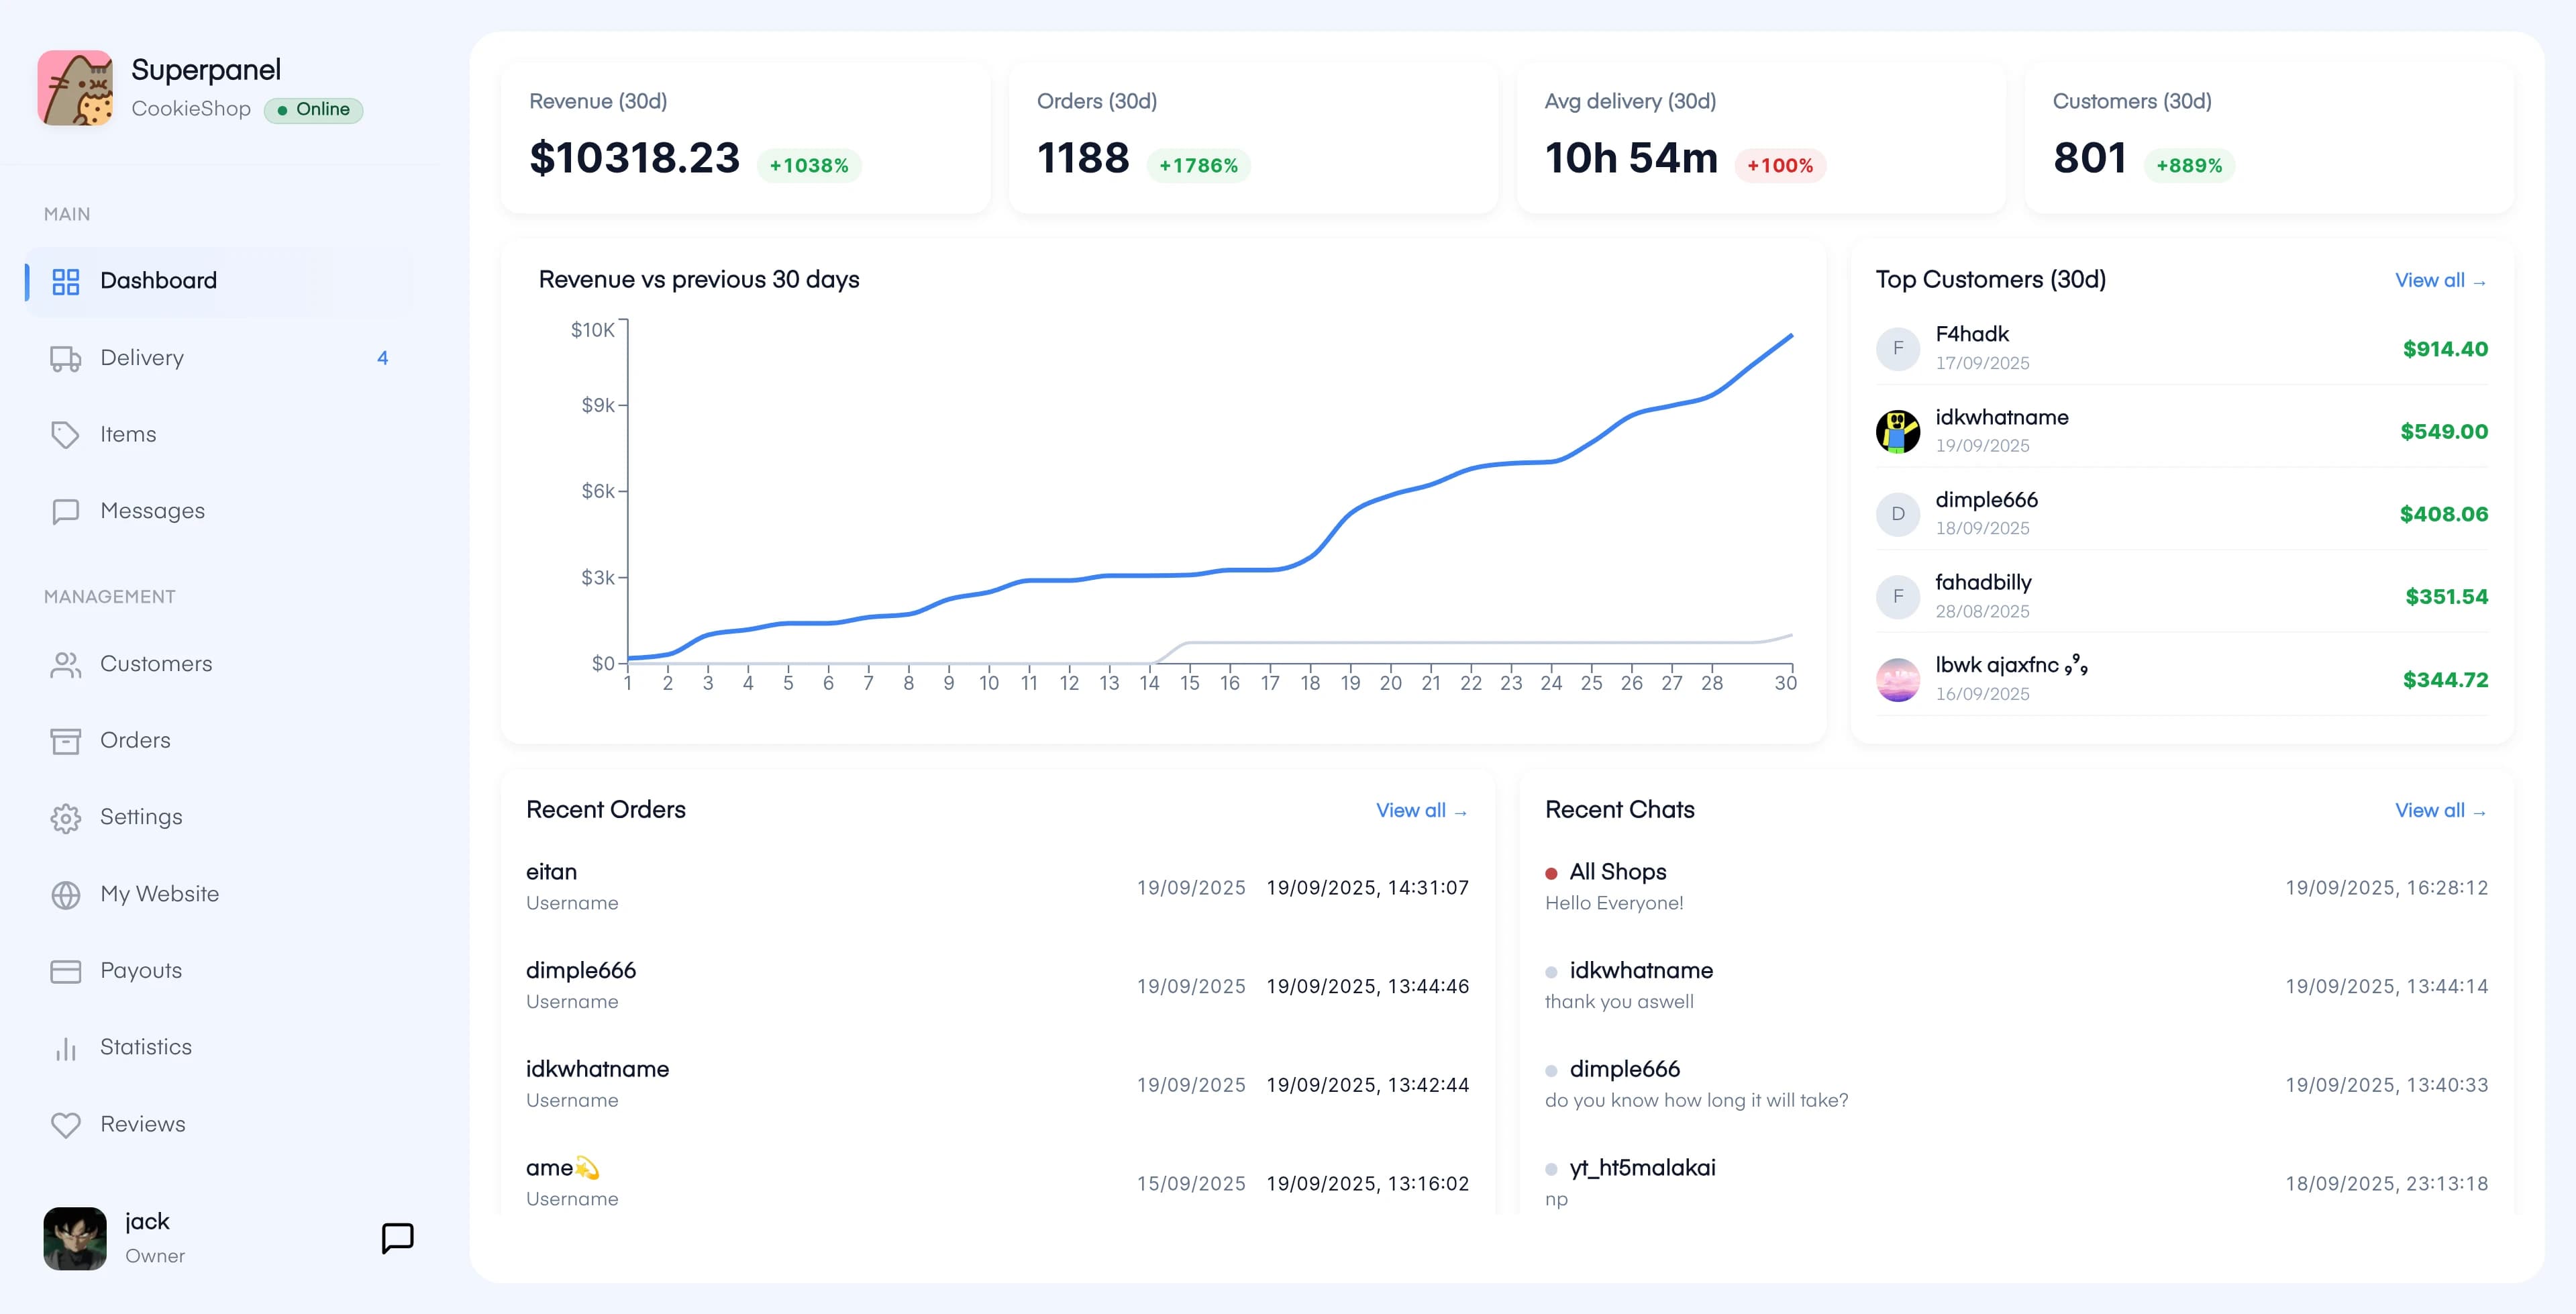Toggle the shop Online status badge
This screenshot has width=2576, height=1314.
click(x=314, y=110)
